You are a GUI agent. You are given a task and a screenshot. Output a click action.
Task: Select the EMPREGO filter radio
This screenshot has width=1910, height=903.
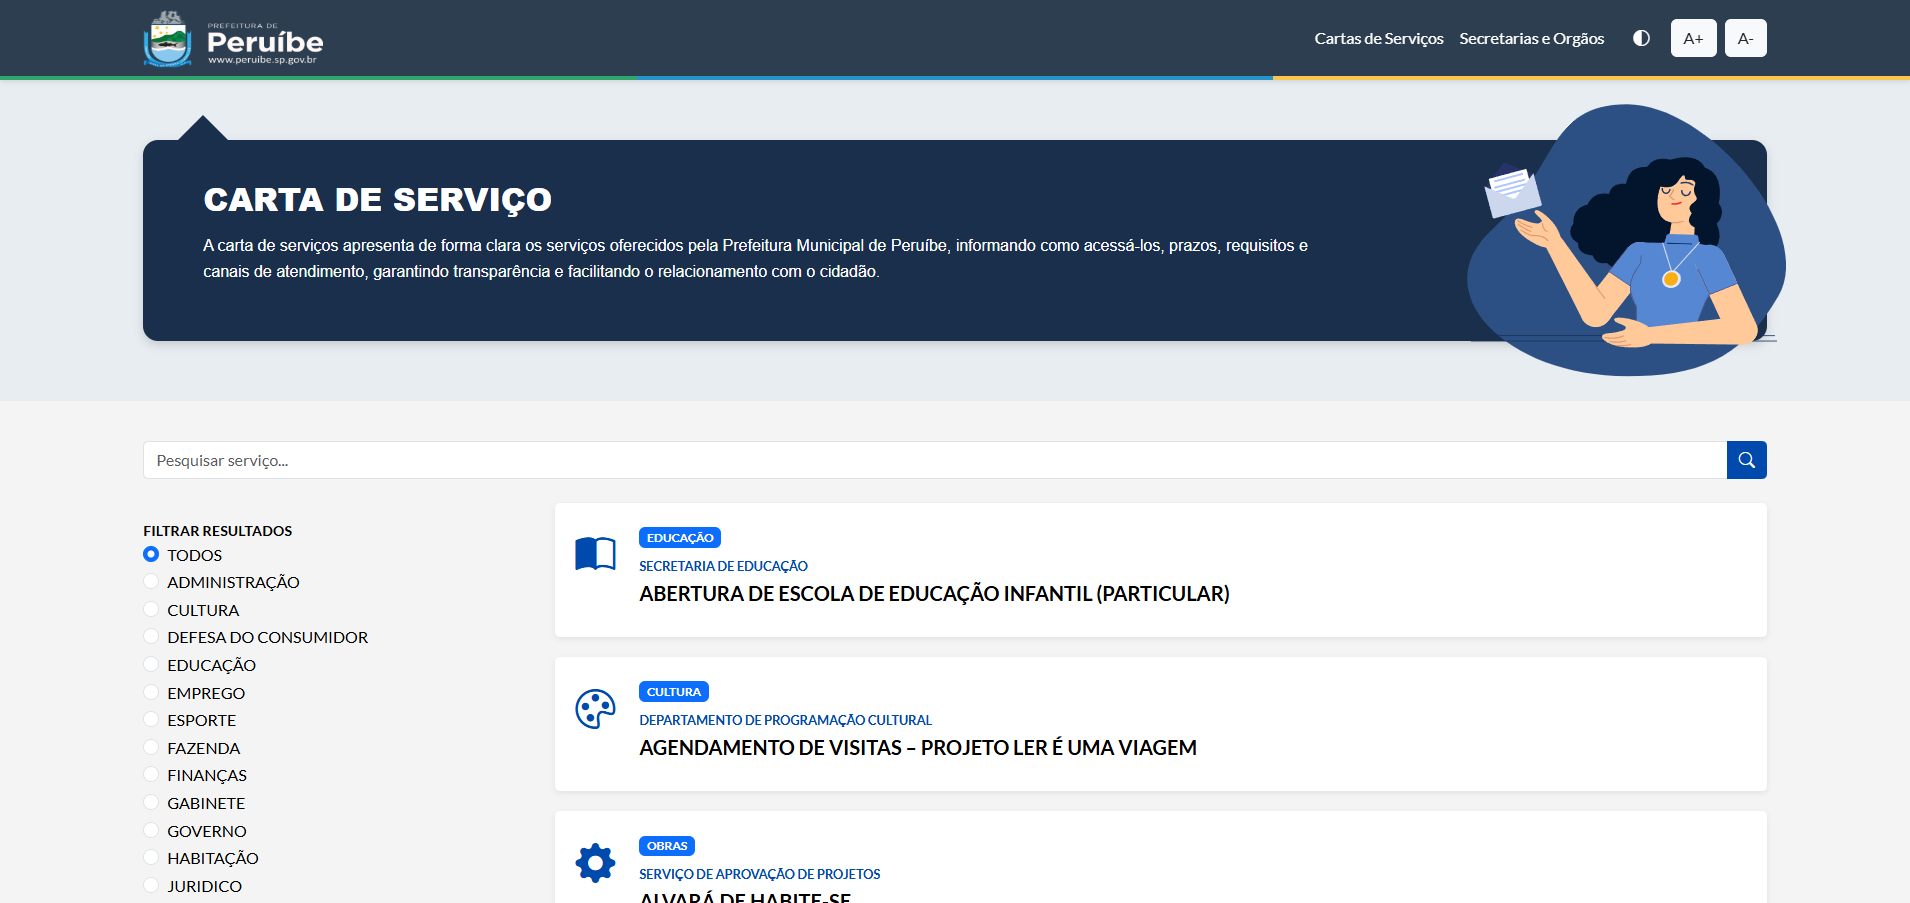(x=151, y=692)
